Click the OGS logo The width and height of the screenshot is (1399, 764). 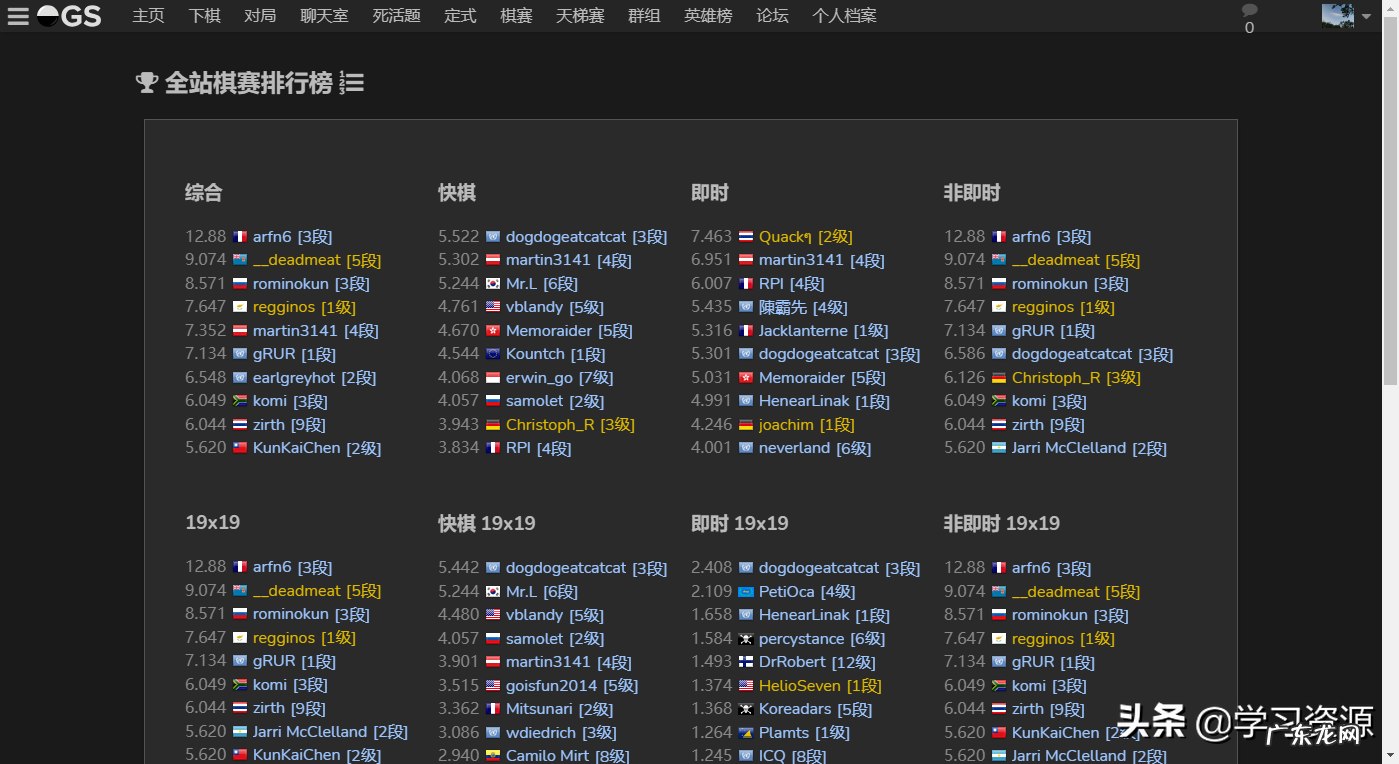pos(70,16)
